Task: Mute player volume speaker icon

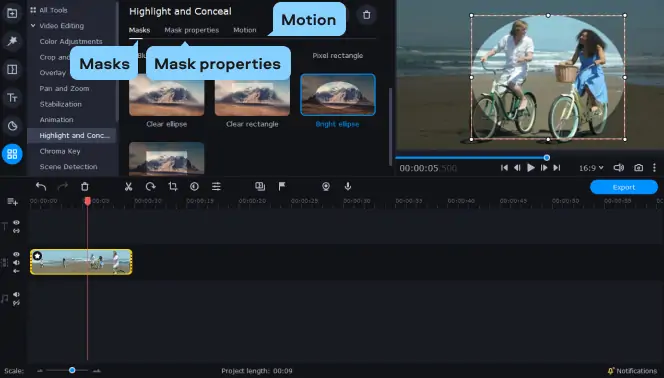Action: point(619,168)
